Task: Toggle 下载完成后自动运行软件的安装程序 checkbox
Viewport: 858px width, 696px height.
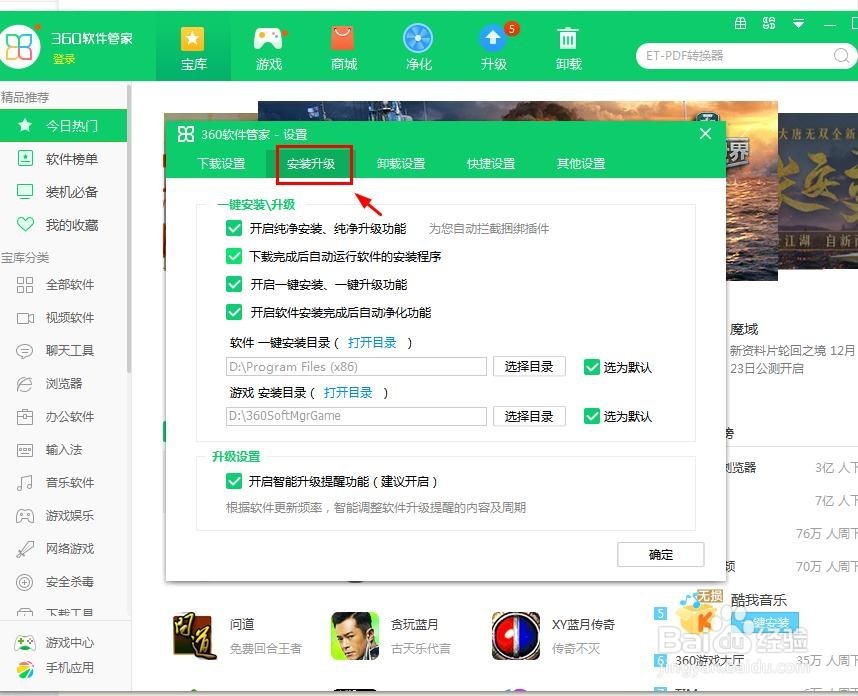Action: 234,256
